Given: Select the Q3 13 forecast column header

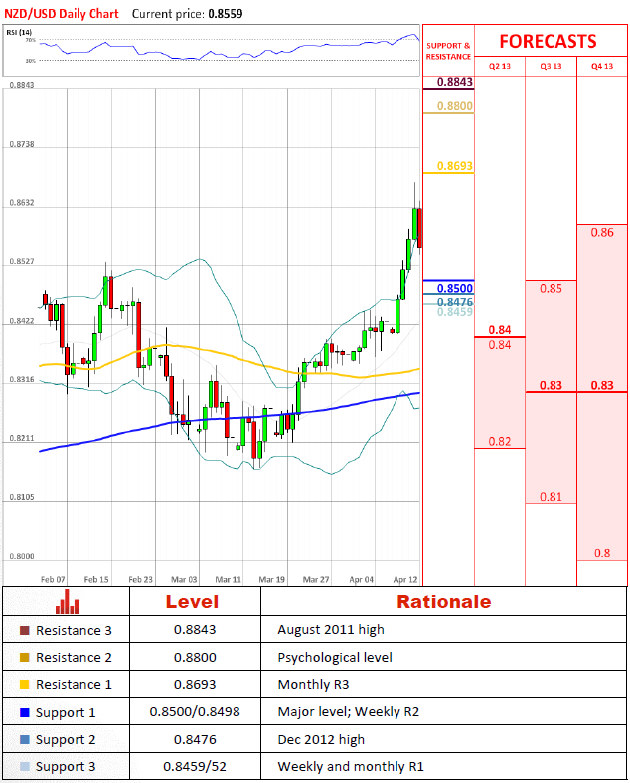Looking at the screenshot, I should (x=551, y=66).
